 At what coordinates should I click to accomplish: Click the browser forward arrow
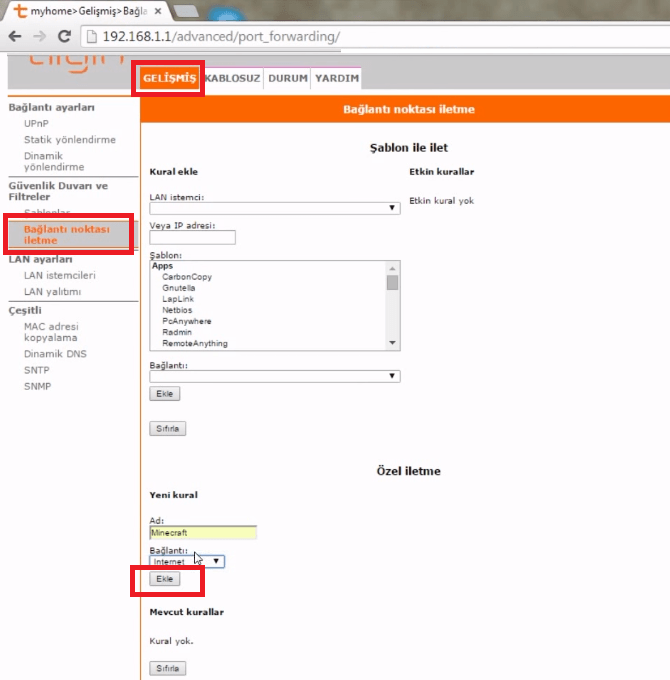pos(39,36)
